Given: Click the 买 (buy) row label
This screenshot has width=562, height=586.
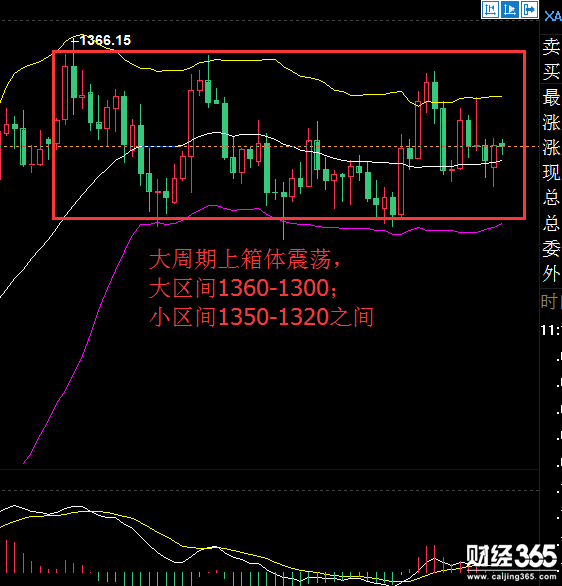Looking at the screenshot, I should point(551,72).
